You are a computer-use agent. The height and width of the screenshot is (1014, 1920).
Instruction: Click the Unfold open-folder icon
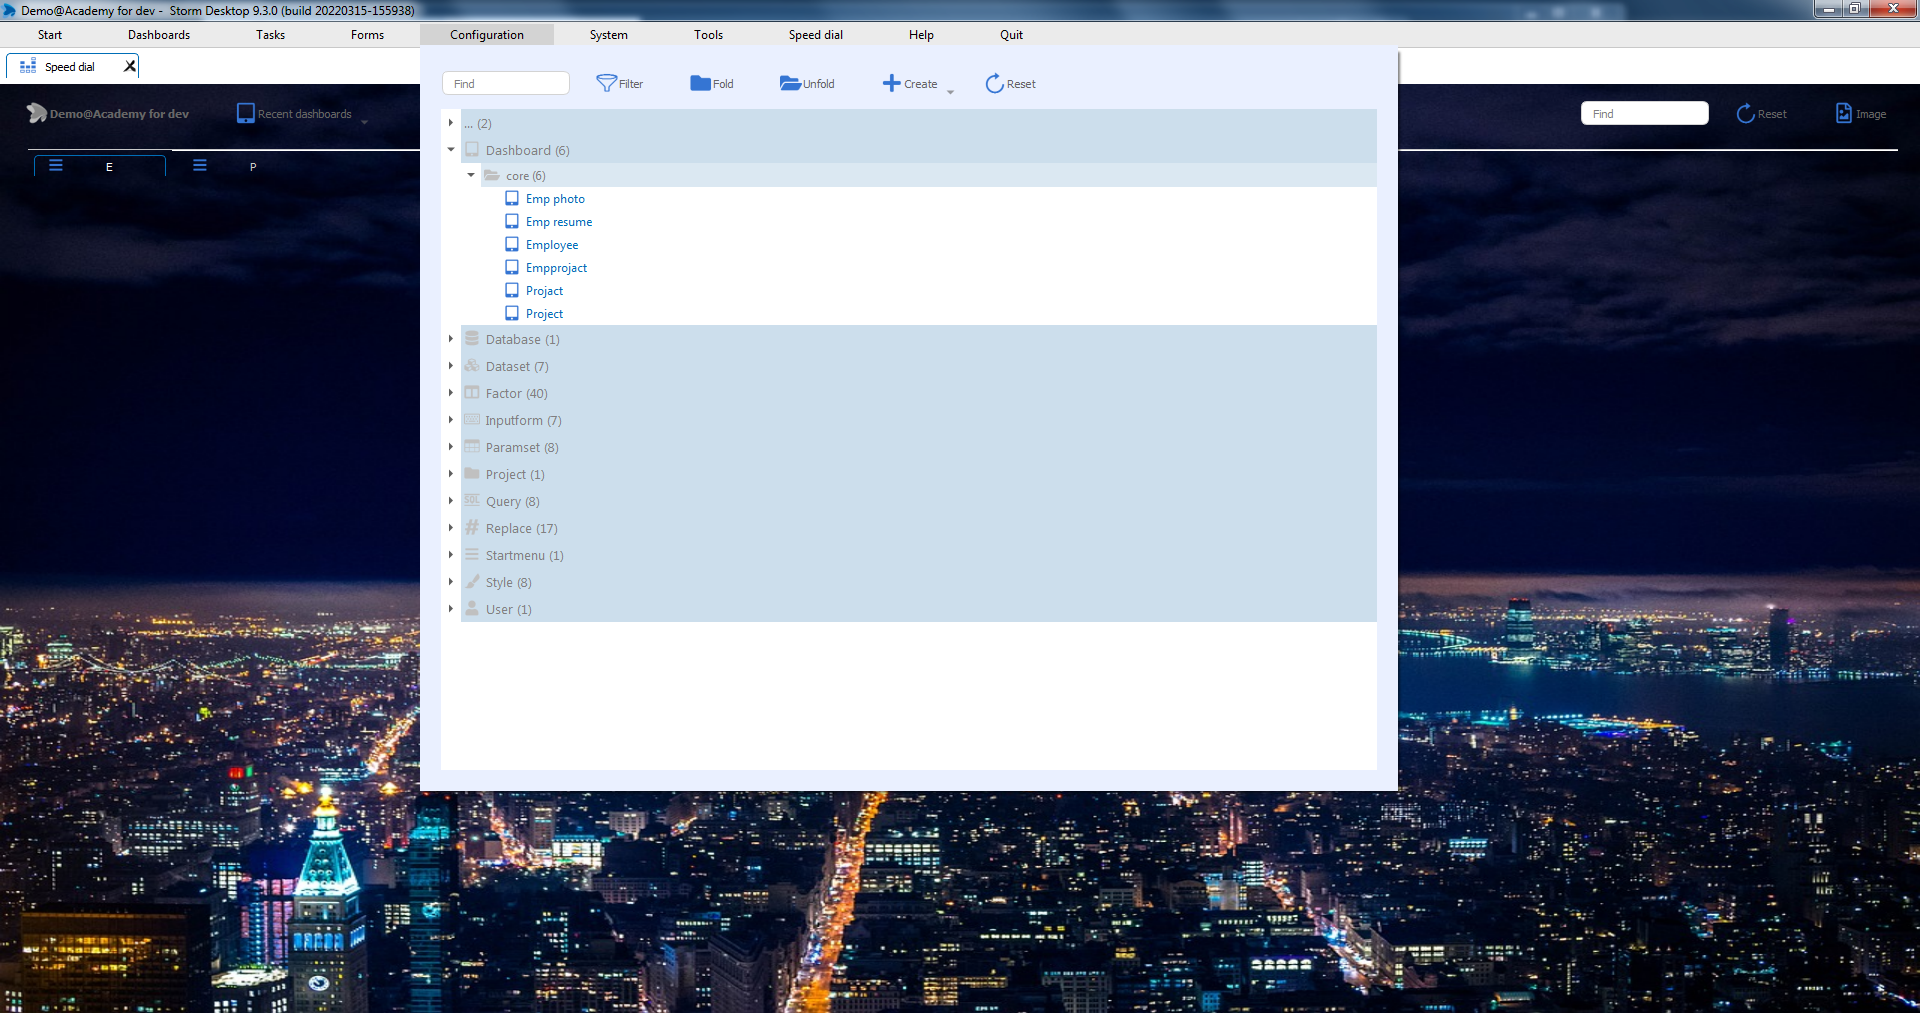[x=790, y=83]
